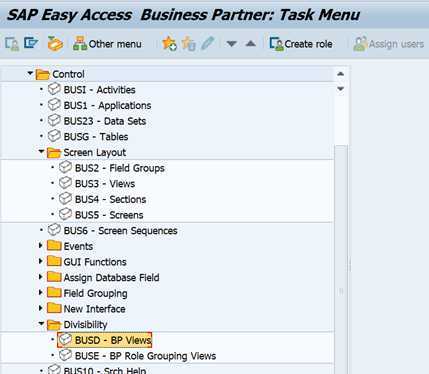
Task: Click the Move Favorites Up arrow
Action: (x=251, y=43)
